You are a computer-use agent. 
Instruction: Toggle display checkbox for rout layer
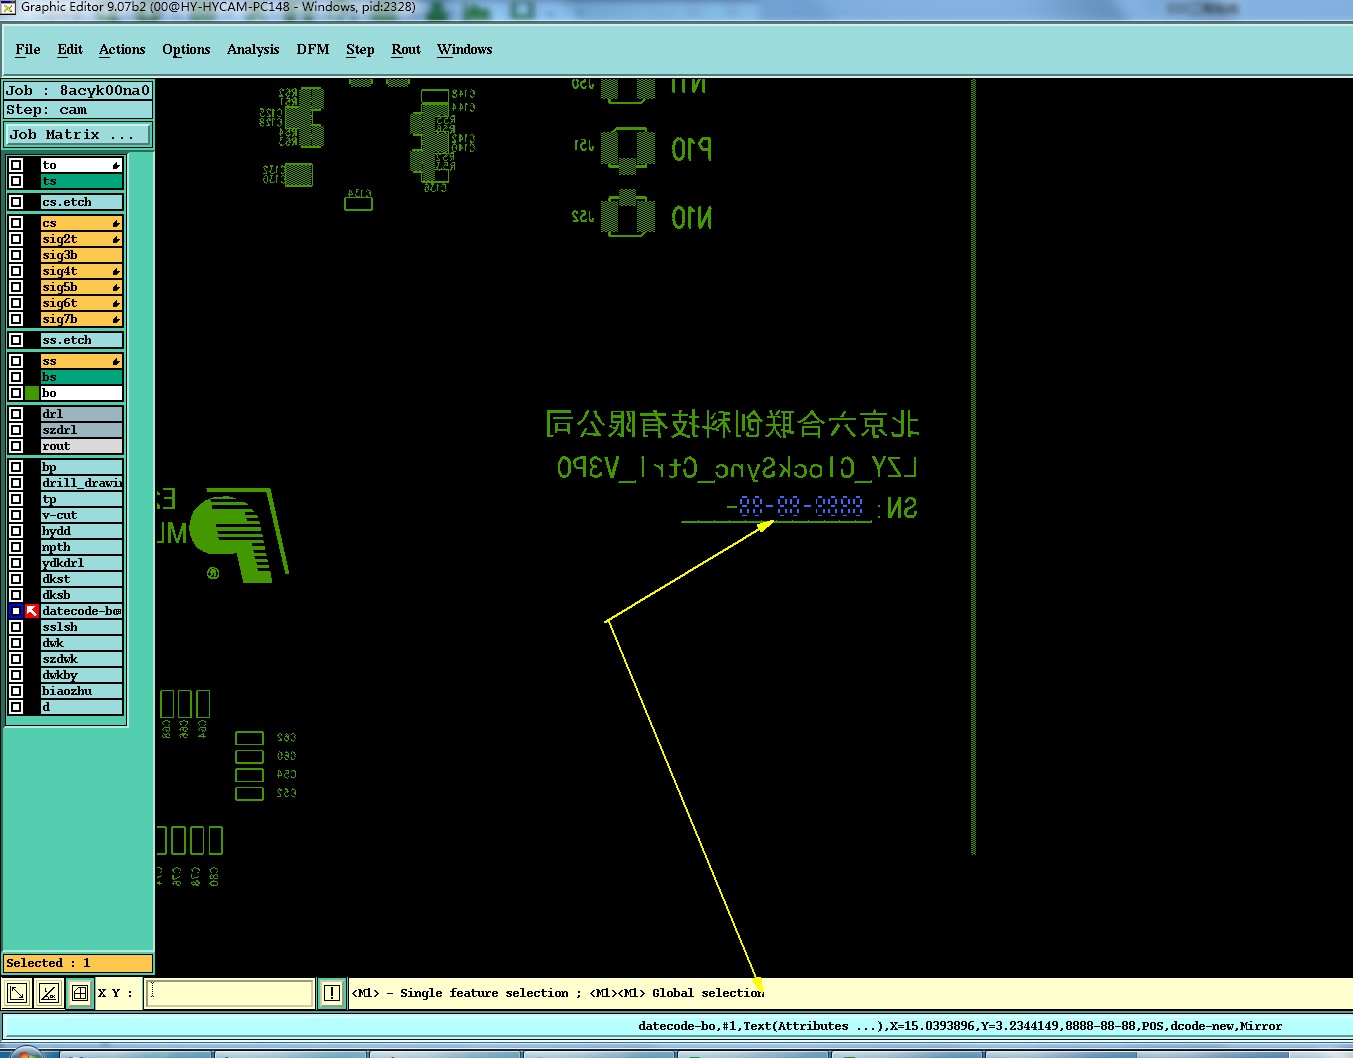[x=16, y=446]
